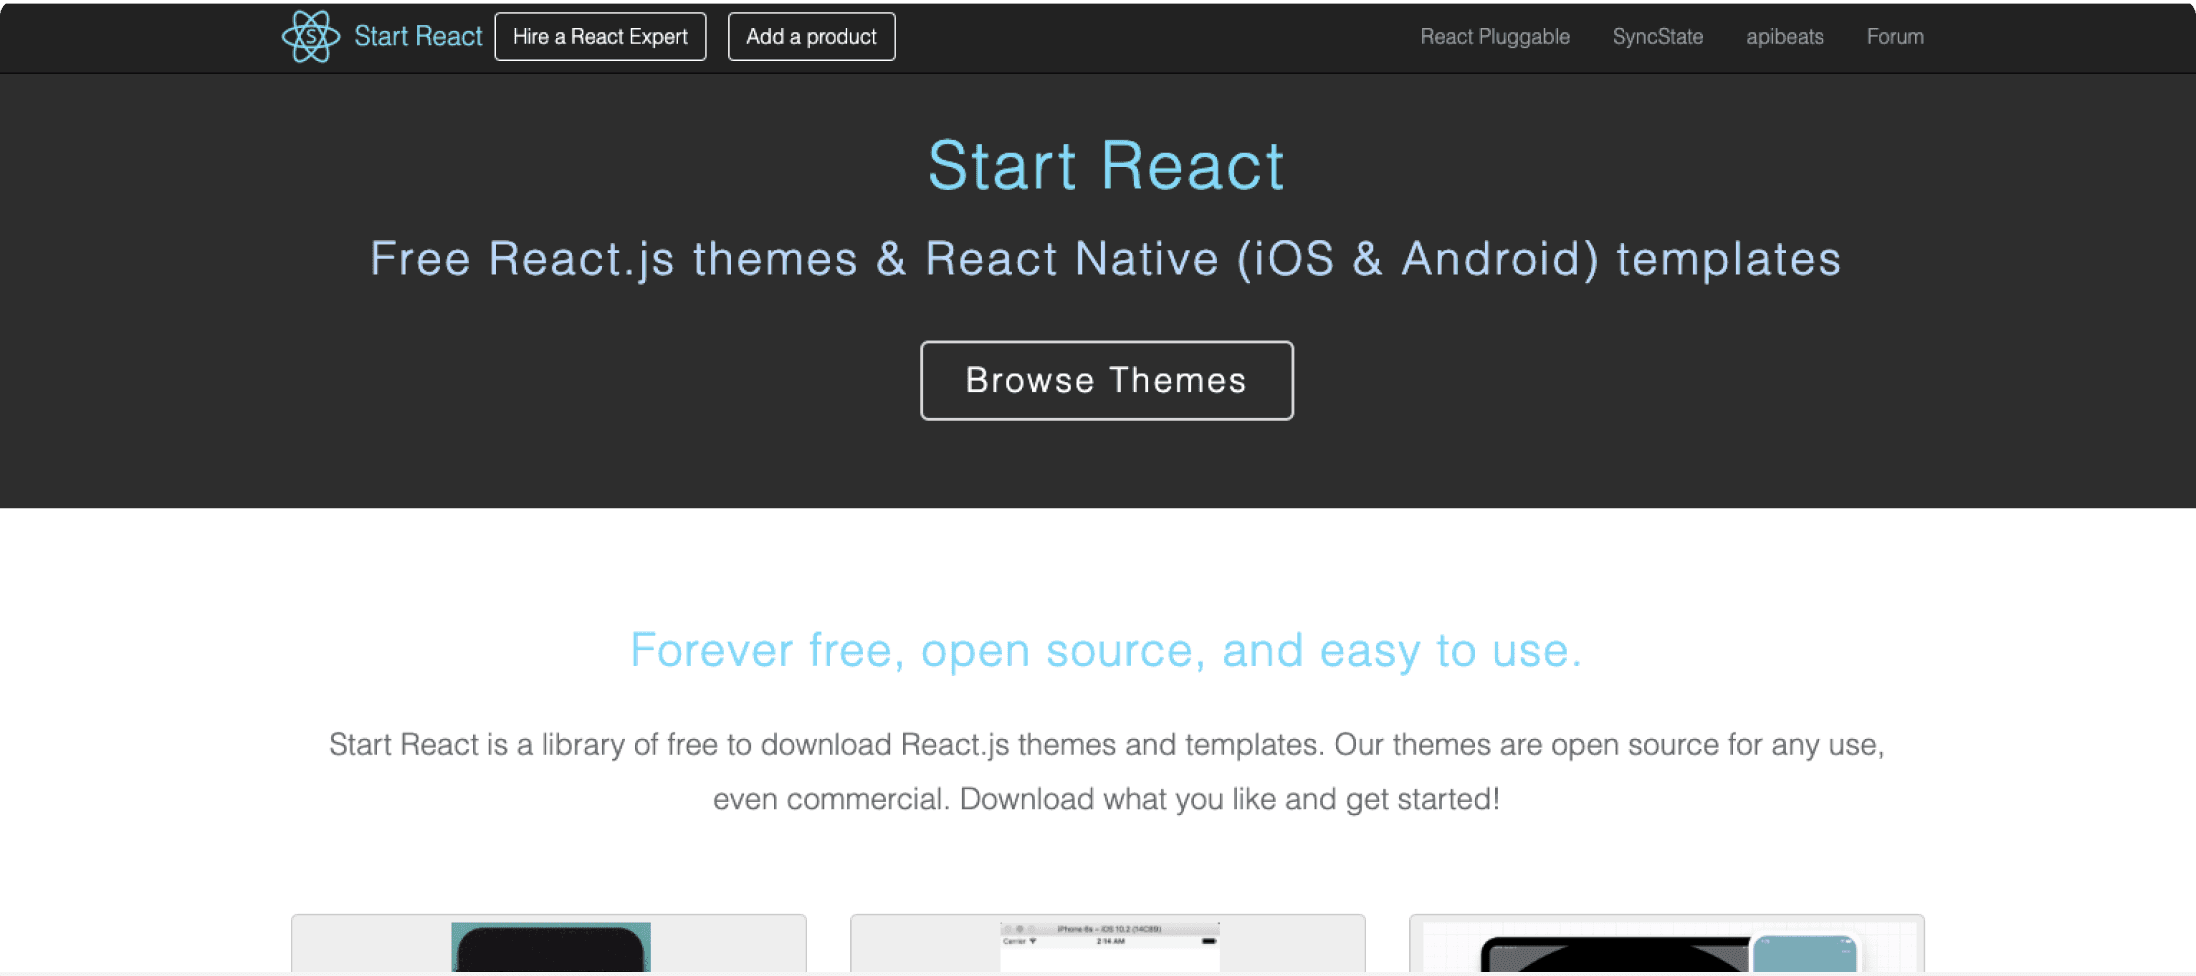The image size is (2196, 976).
Task: Click the React atom logo
Action: pyautogui.click(x=309, y=36)
